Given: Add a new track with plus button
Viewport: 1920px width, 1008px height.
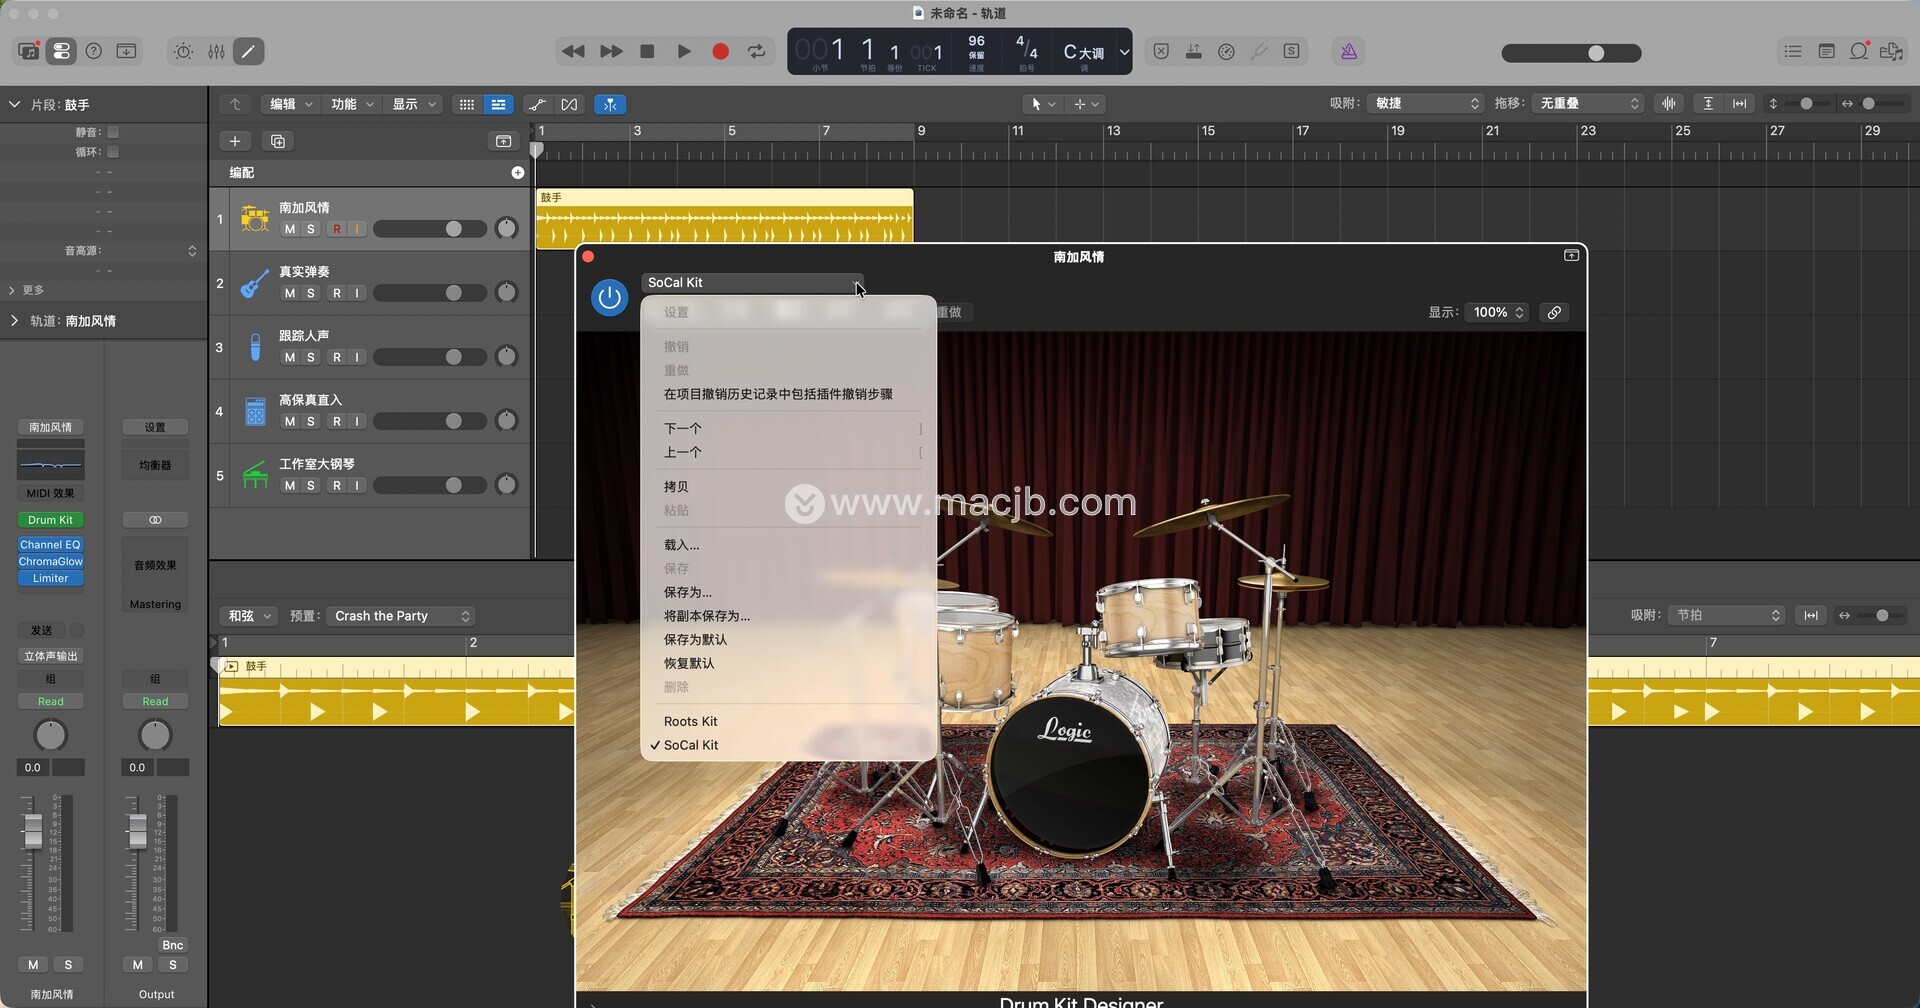Looking at the screenshot, I should point(235,142).
